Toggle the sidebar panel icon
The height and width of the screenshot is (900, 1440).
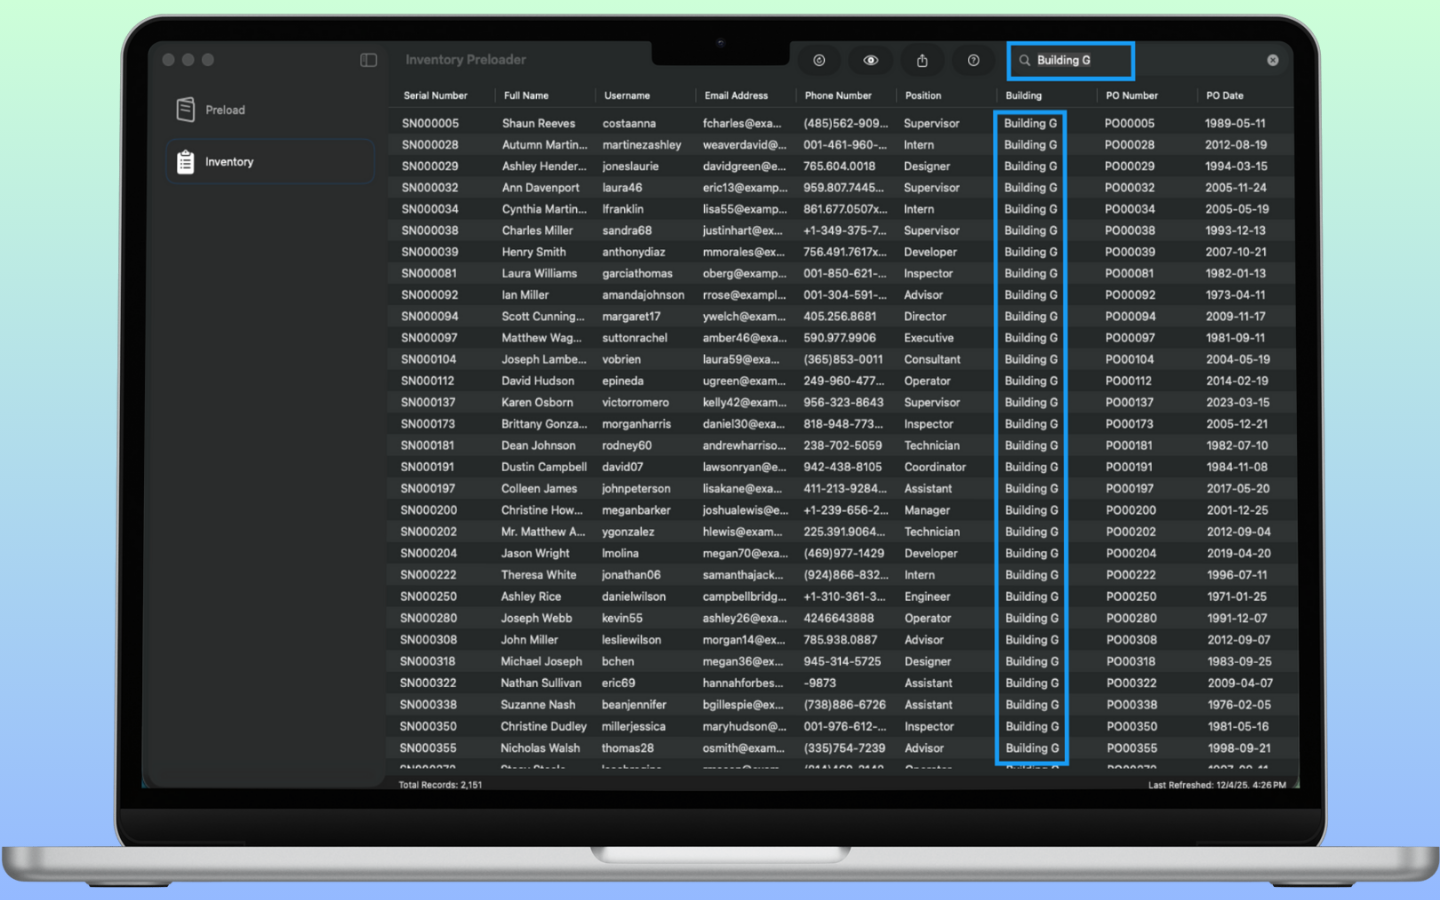pos(368,60)
